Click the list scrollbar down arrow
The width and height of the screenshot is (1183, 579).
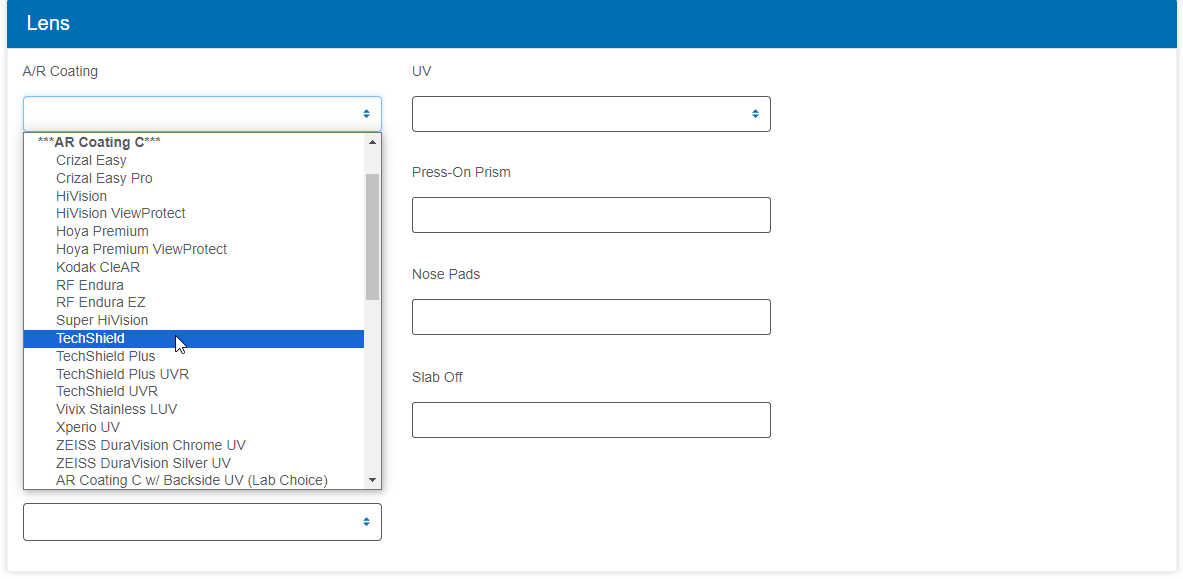pos(372,480)
